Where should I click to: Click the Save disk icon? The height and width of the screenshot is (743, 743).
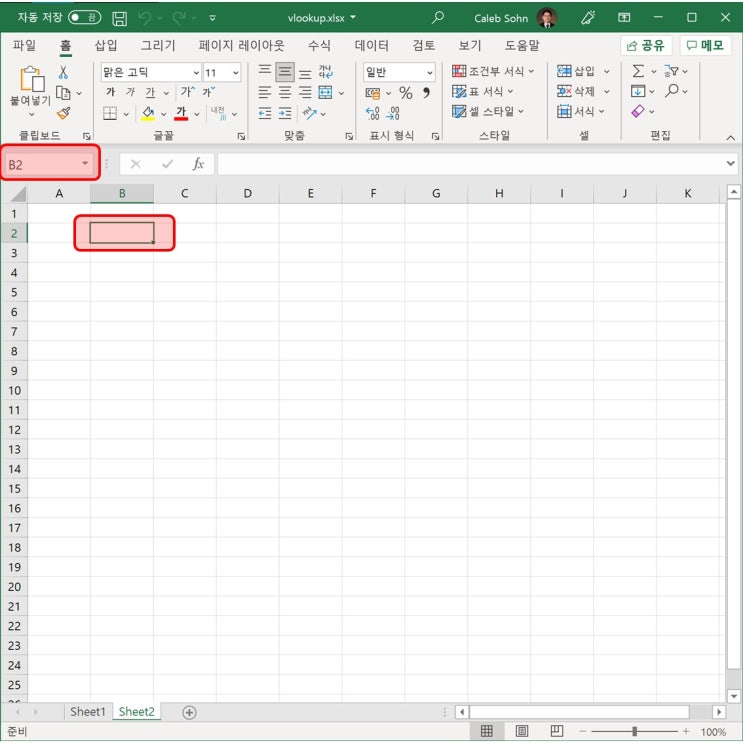pos(119,18)
